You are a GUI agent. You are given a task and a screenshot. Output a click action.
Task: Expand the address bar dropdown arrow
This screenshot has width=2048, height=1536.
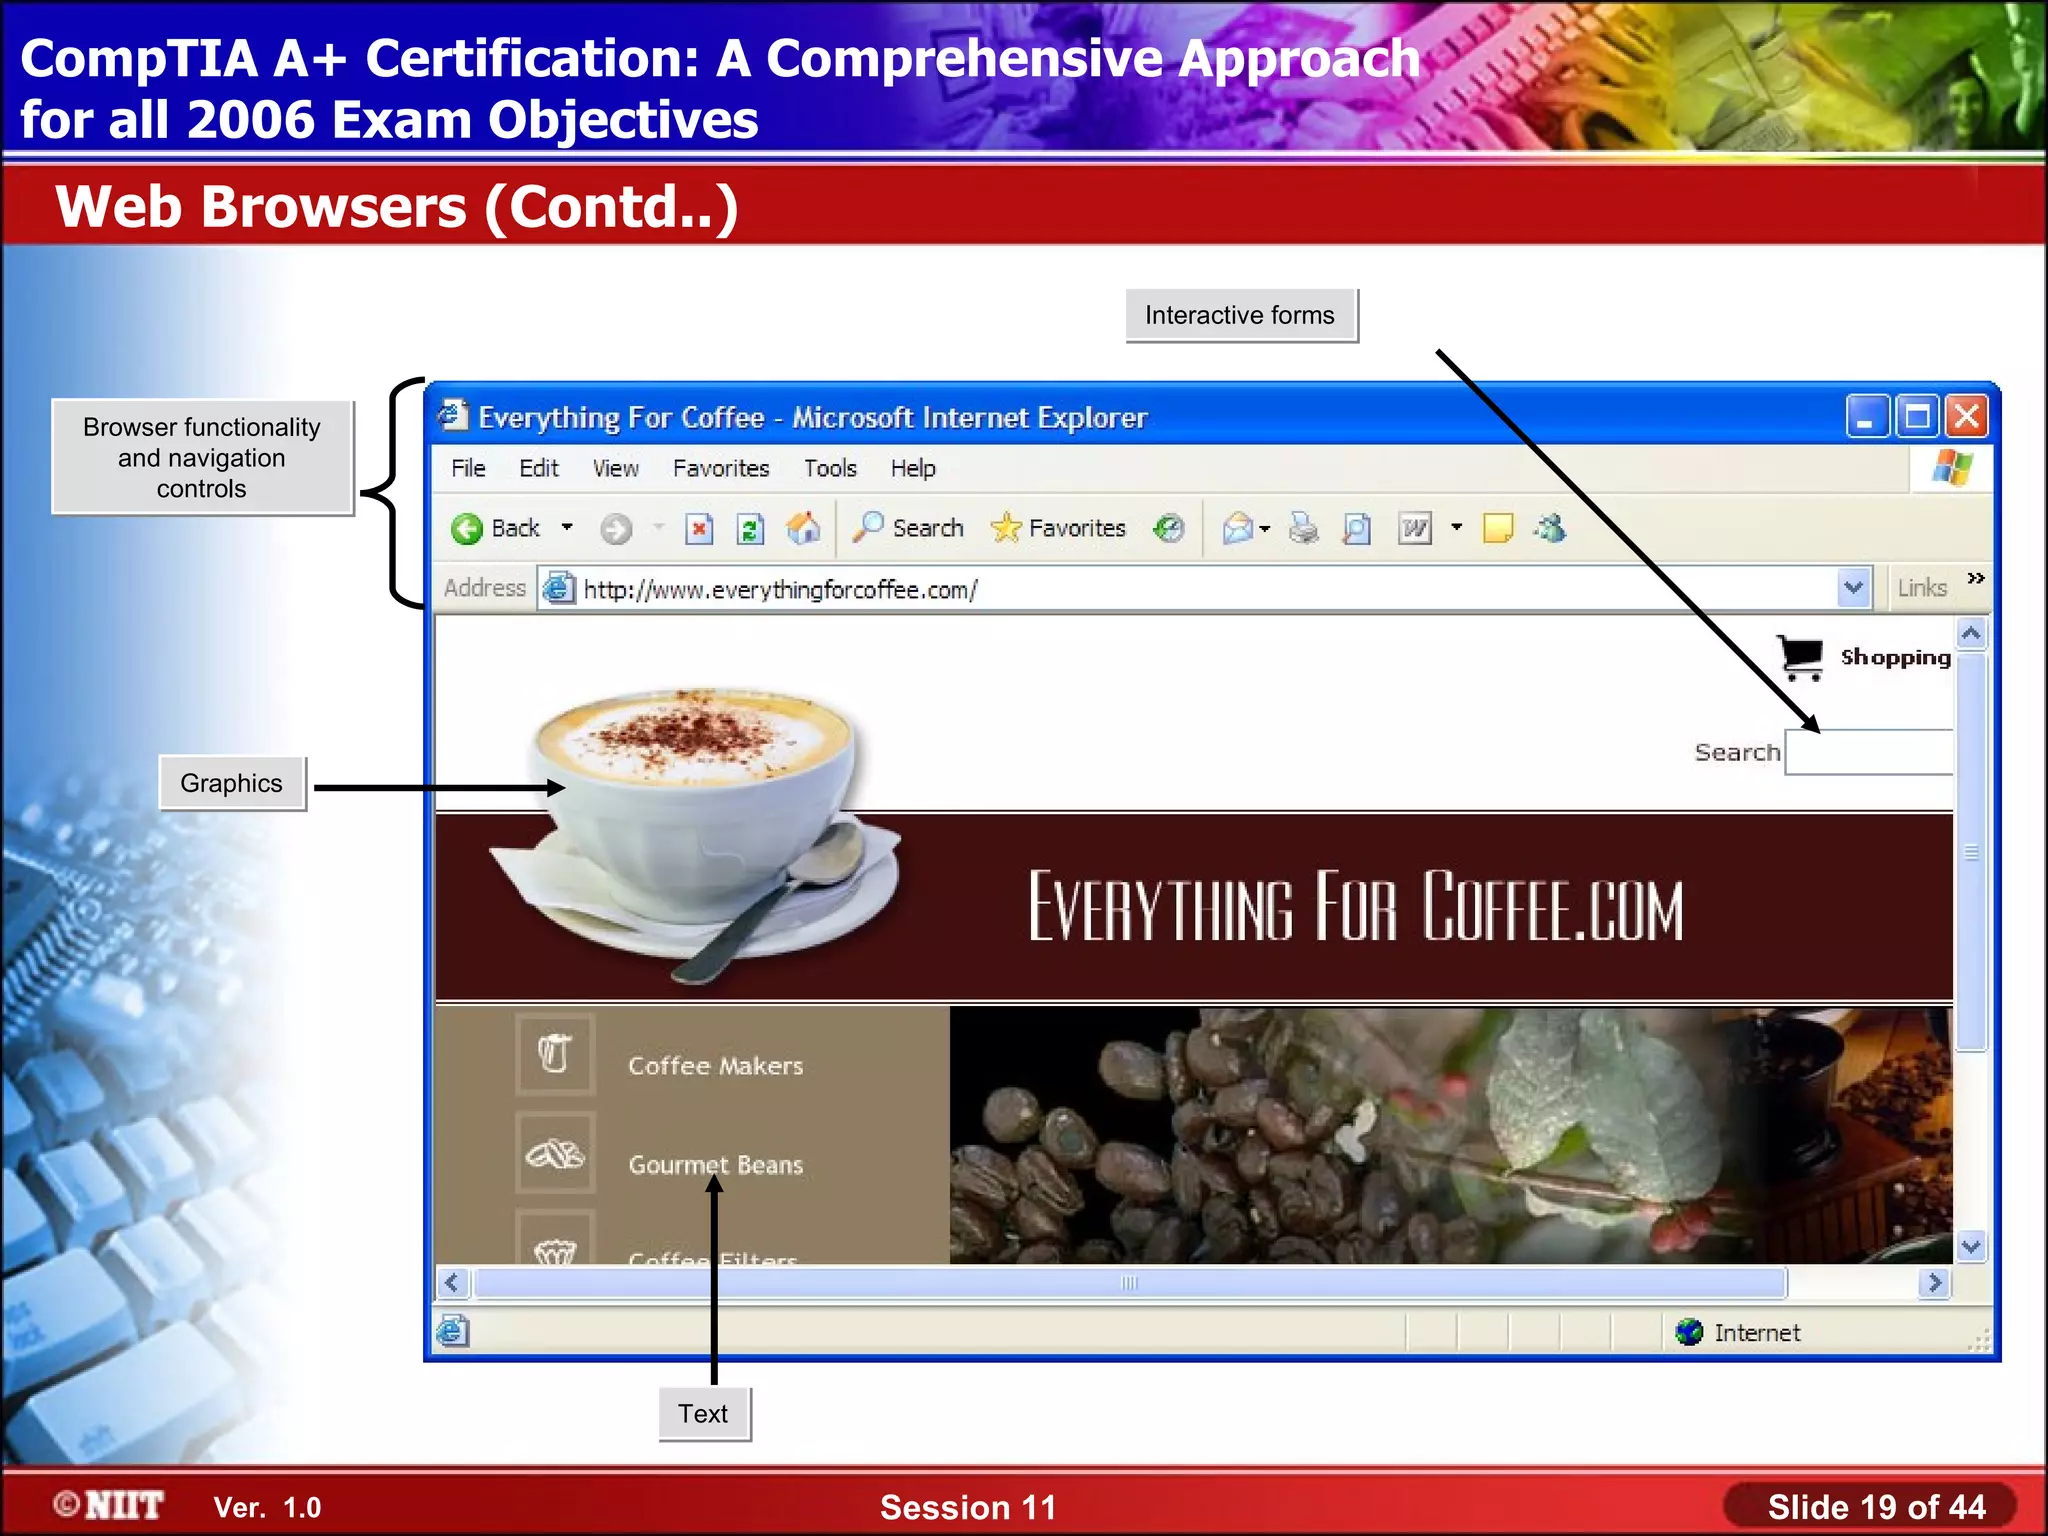pos(1853,588)
